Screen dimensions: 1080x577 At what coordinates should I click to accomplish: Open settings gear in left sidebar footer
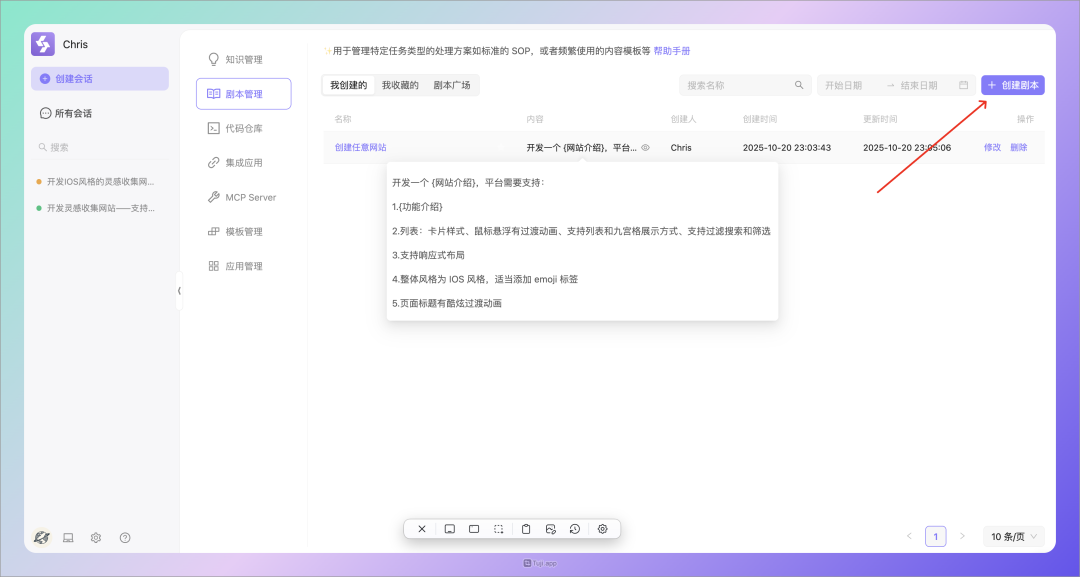[96, 537]
